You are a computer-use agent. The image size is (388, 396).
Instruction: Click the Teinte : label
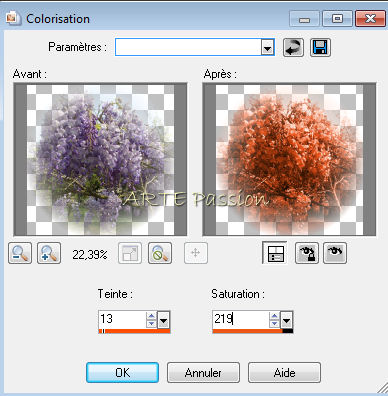[x=115, y=294]
